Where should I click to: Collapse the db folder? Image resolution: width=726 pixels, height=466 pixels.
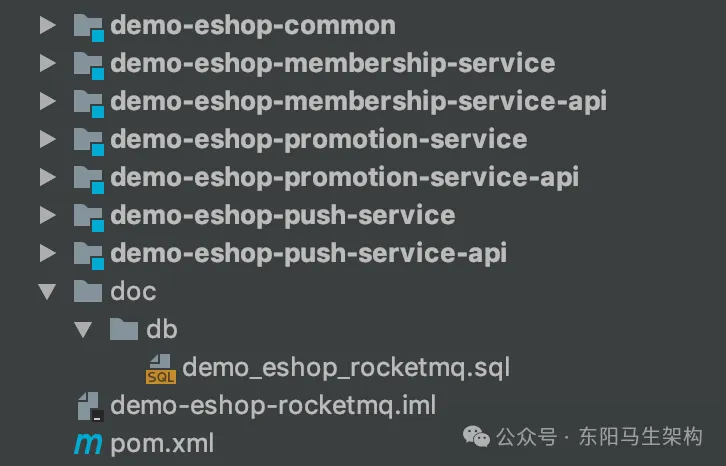tap(83, 329)
